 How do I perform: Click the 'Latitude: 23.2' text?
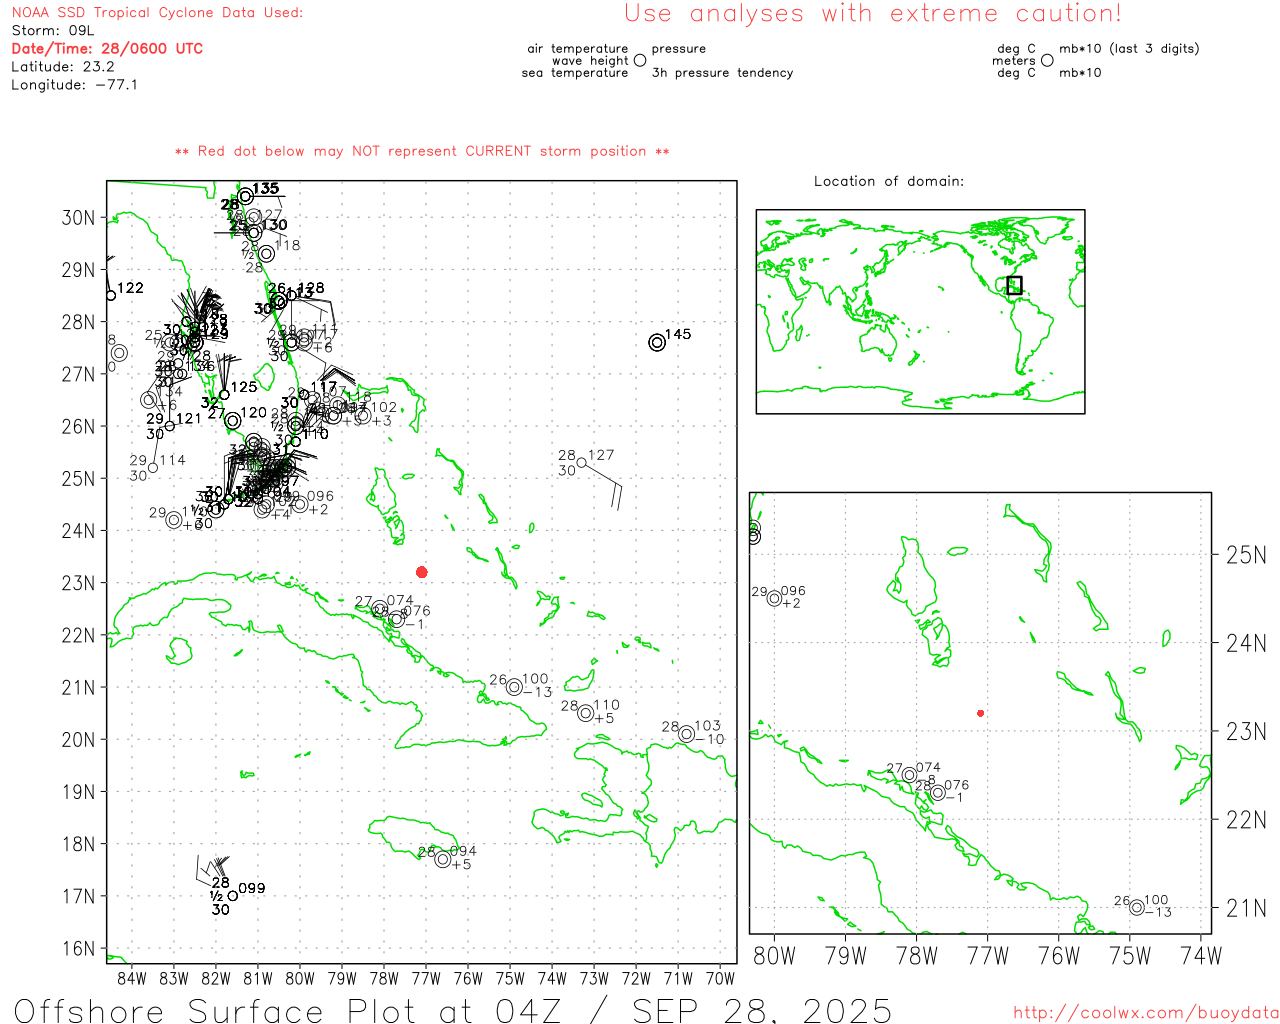(63, 67)
